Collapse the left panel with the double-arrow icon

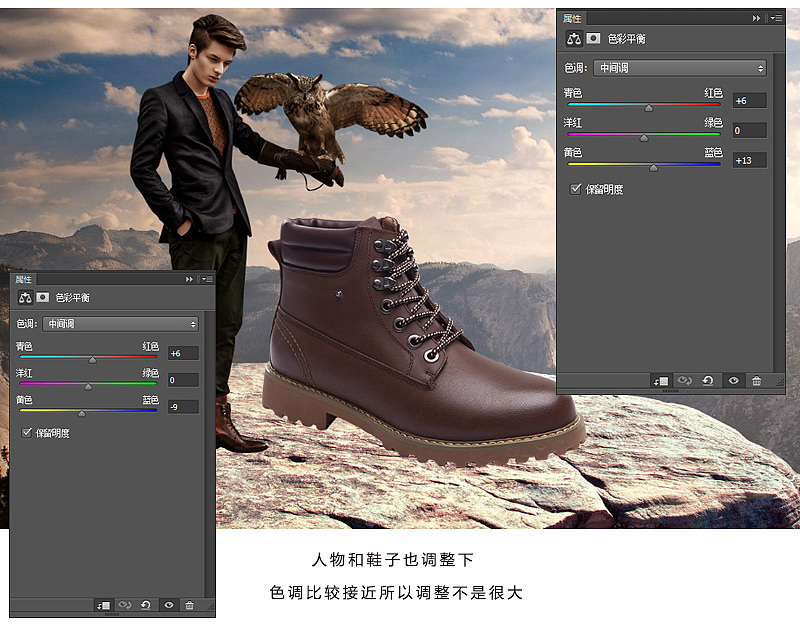click(189, 279)
